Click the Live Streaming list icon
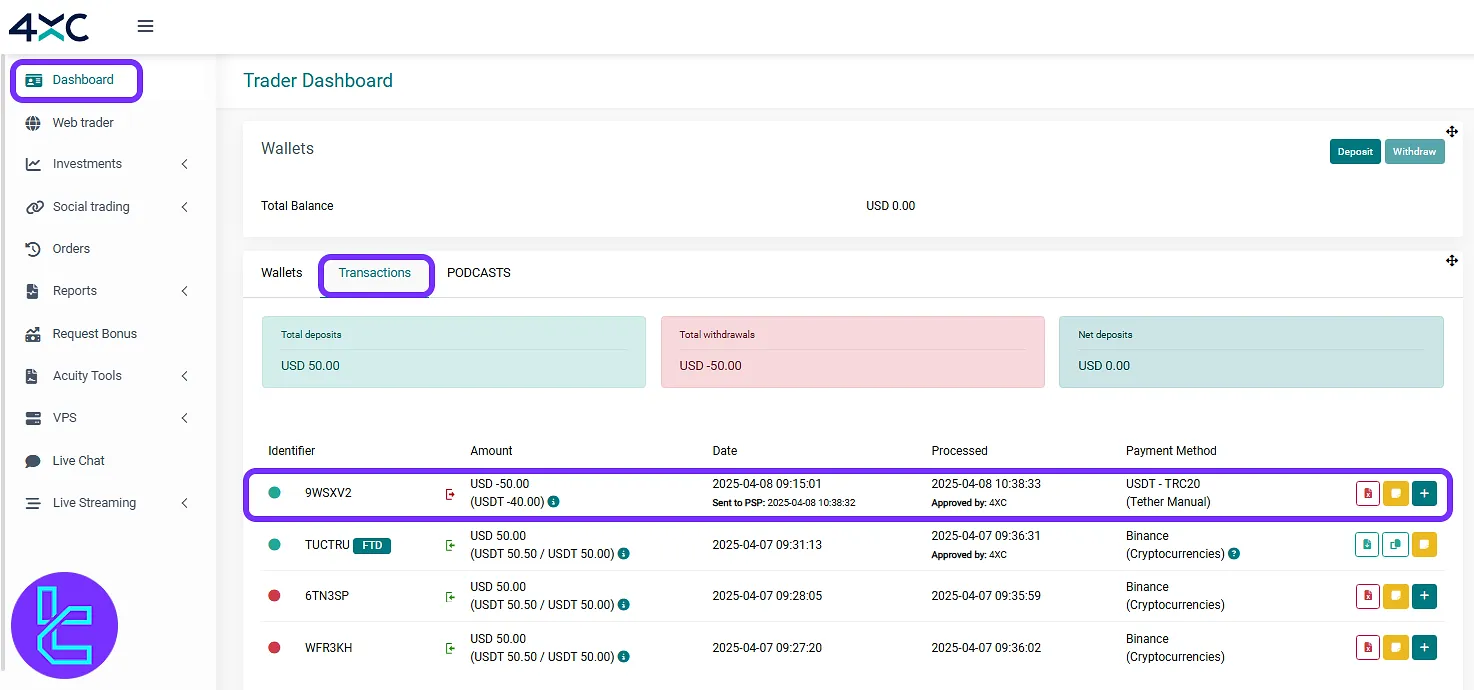Viewport: 1474px width, 690px height. (34, 503)
